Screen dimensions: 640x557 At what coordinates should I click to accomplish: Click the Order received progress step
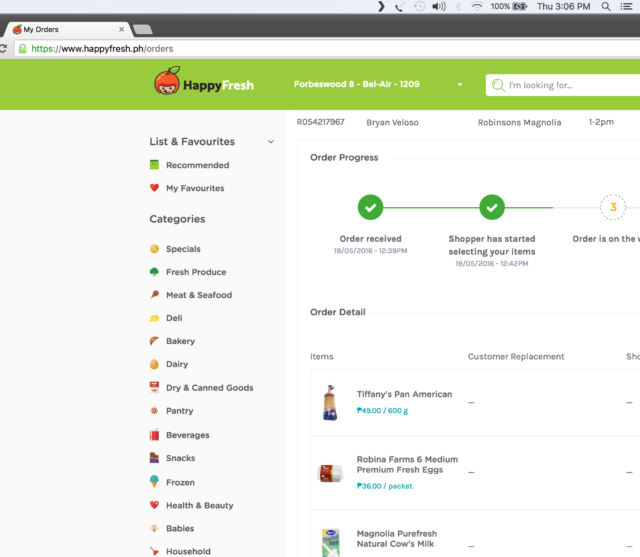click(370, 207)
